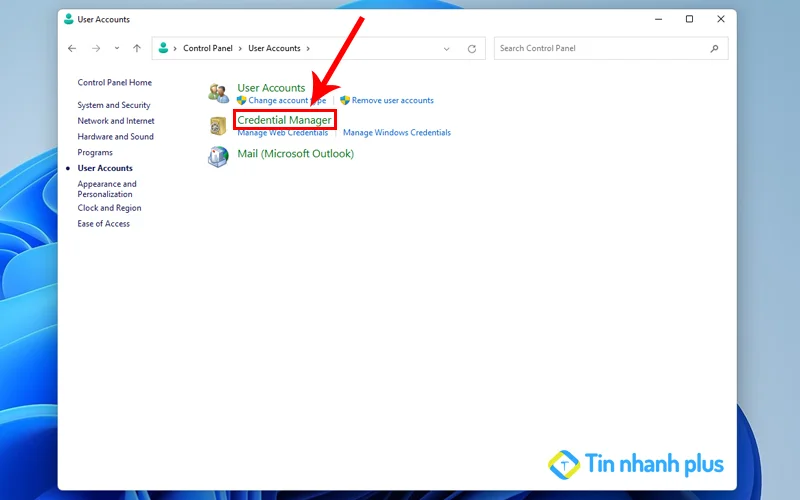Open Control Panel Home
Image resolution: width=800 pixels, height=500 pixels.
coord(114,83)
